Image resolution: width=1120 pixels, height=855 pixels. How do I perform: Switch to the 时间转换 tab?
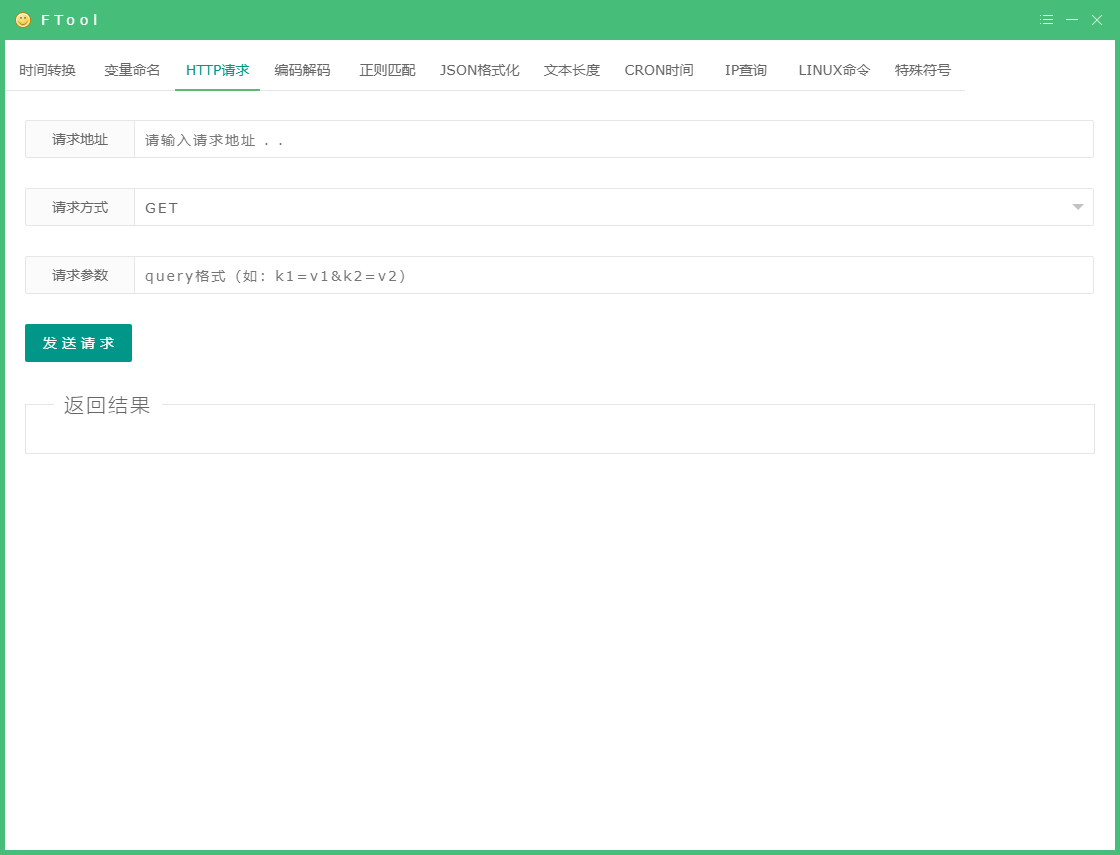point(48,70)
